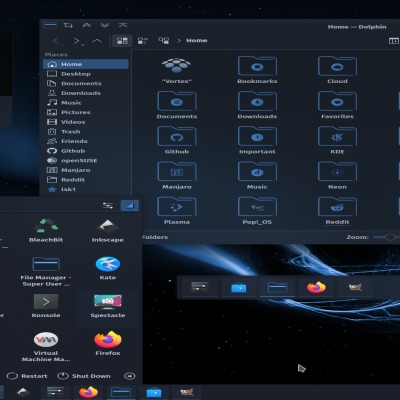Select Github in the Places panel
Screen dimensions: 400x400
pos(86,151)
